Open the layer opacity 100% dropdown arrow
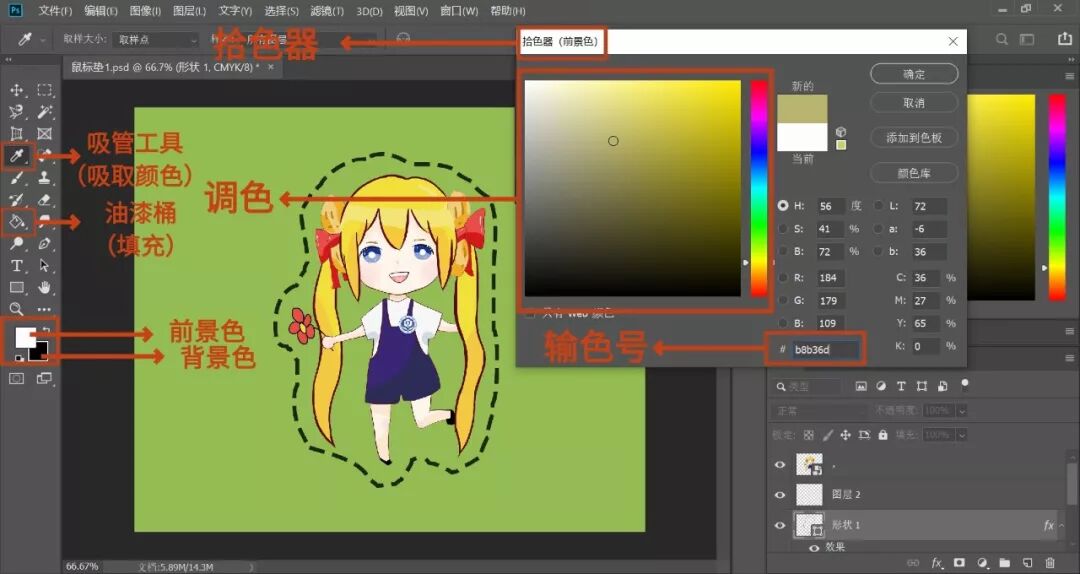 pos(962,411)
